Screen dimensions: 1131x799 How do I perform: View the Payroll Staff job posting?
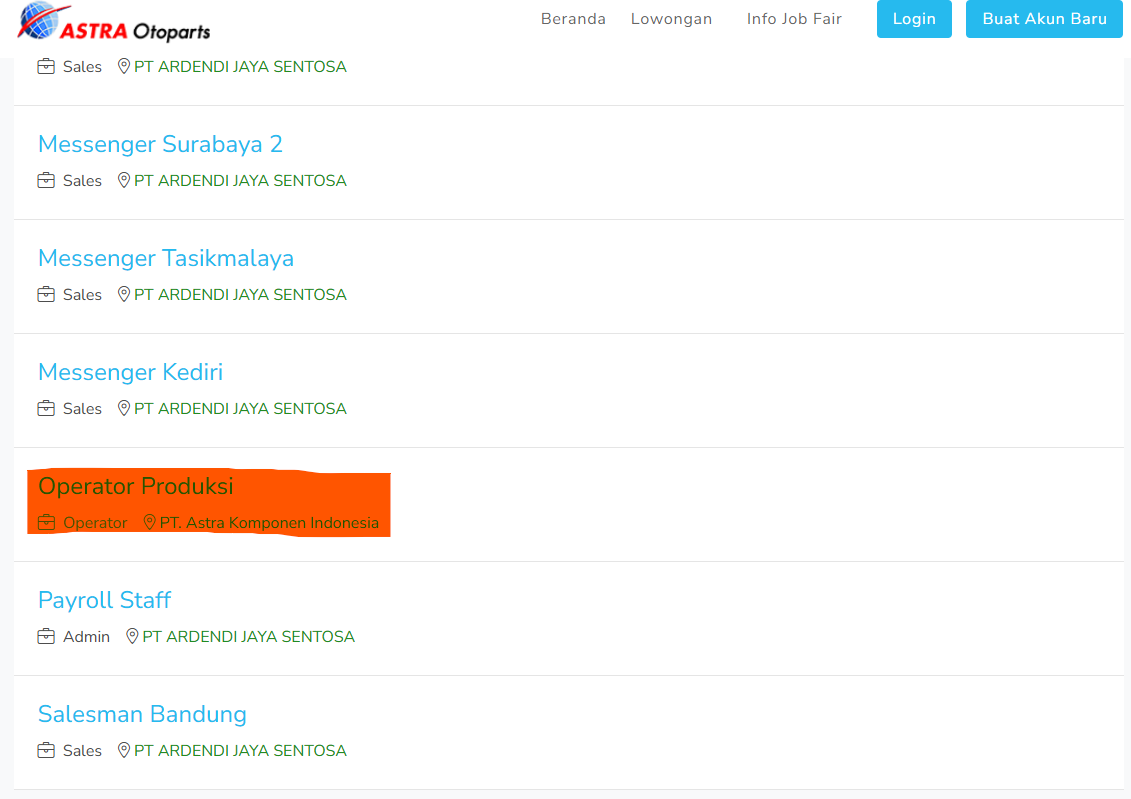[x=104, y=600]
